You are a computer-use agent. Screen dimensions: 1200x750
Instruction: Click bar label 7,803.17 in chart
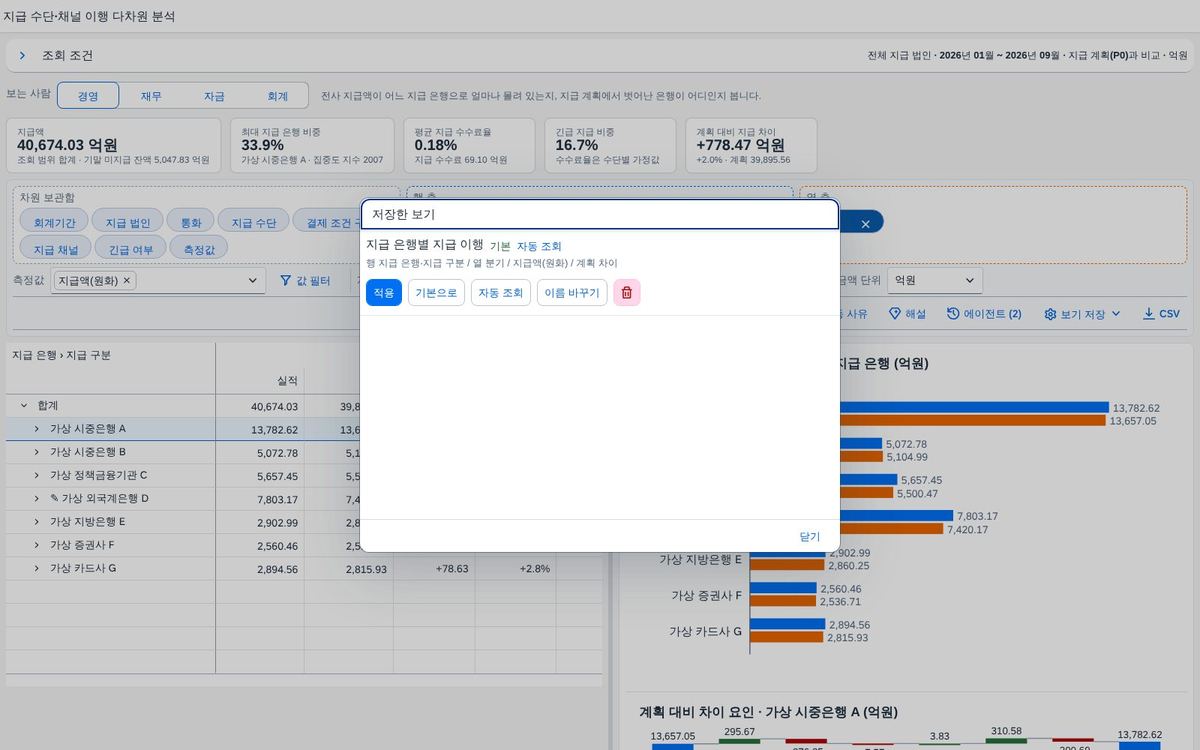977,516
